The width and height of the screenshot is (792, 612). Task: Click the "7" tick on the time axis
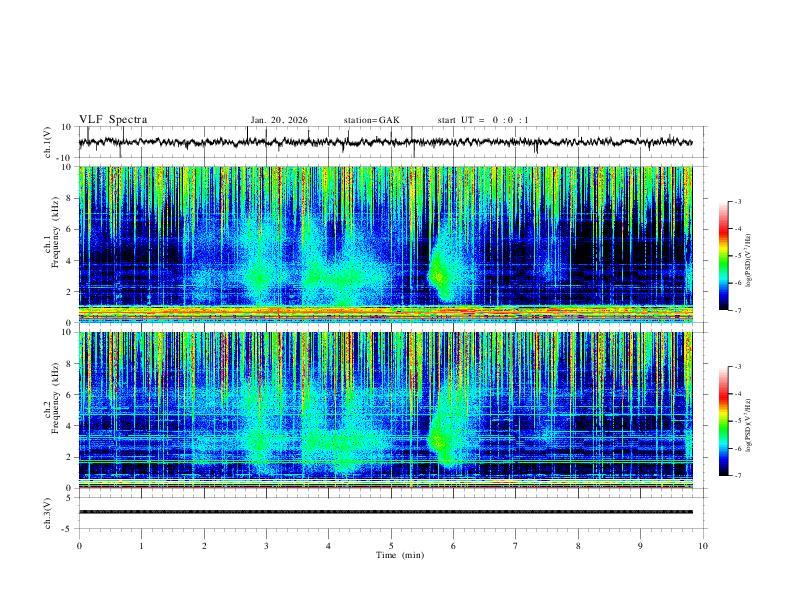[x=516, y=546]
